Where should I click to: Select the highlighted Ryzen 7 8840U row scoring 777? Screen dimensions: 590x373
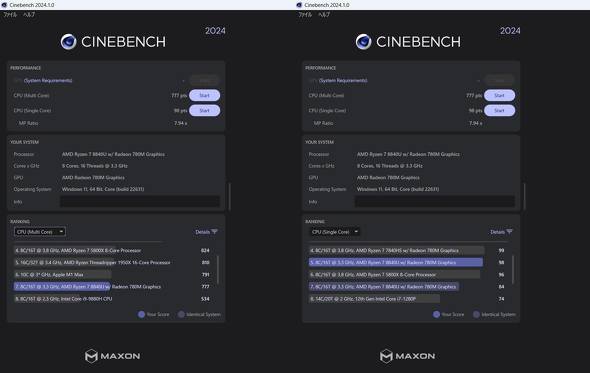pos(113,286)
